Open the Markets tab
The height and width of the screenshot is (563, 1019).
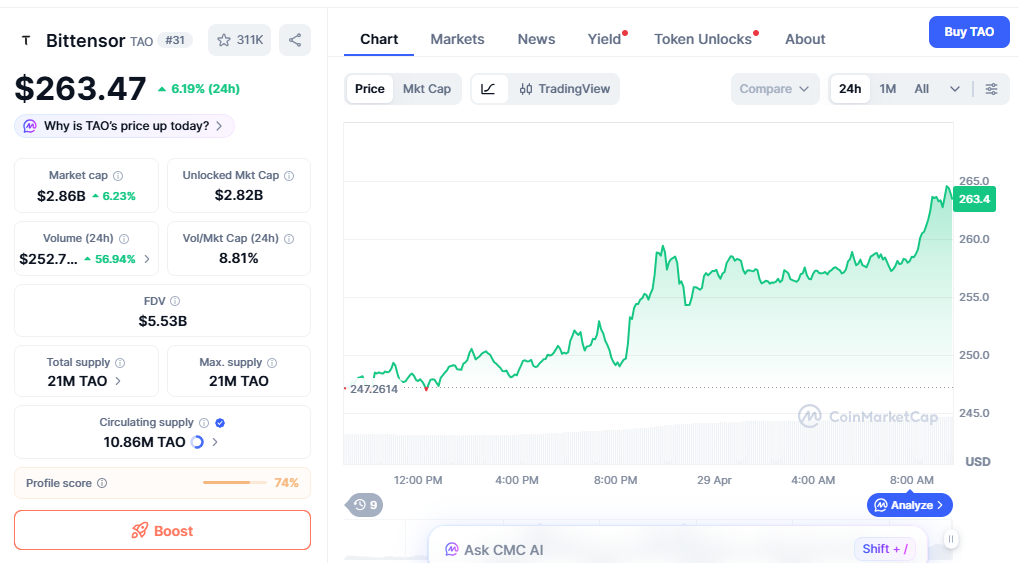(458, 39)
